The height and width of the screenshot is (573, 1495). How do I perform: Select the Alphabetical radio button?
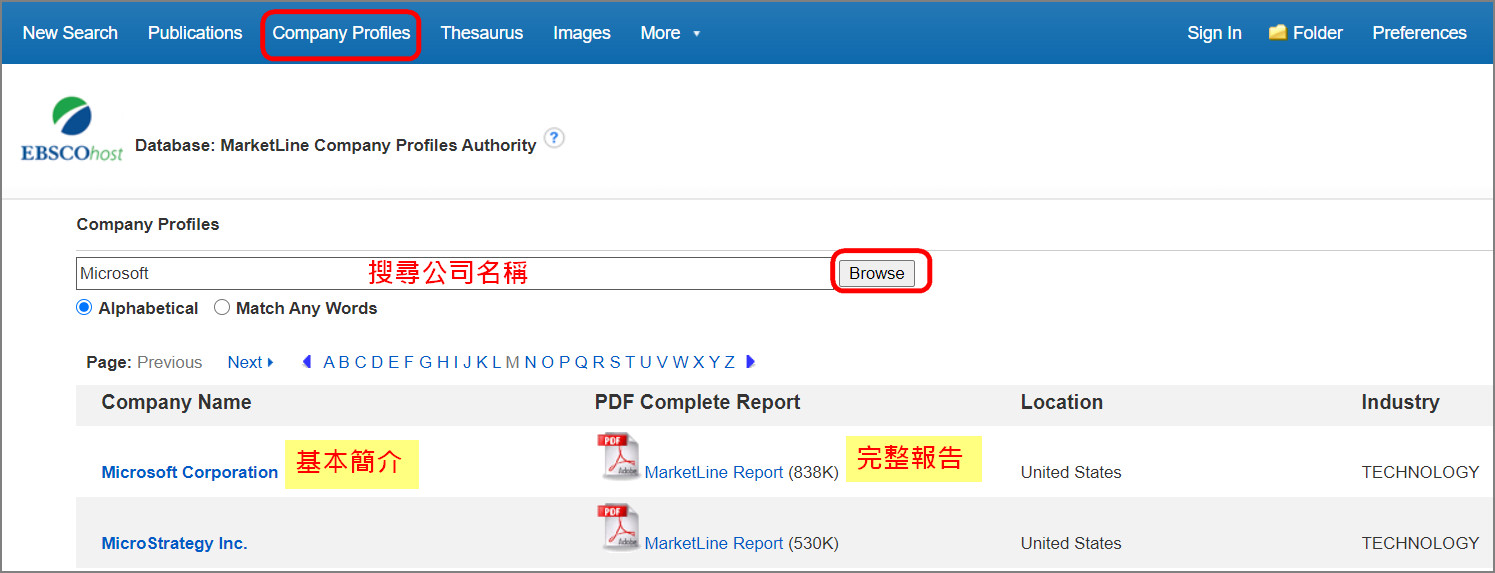pos(84,308)
